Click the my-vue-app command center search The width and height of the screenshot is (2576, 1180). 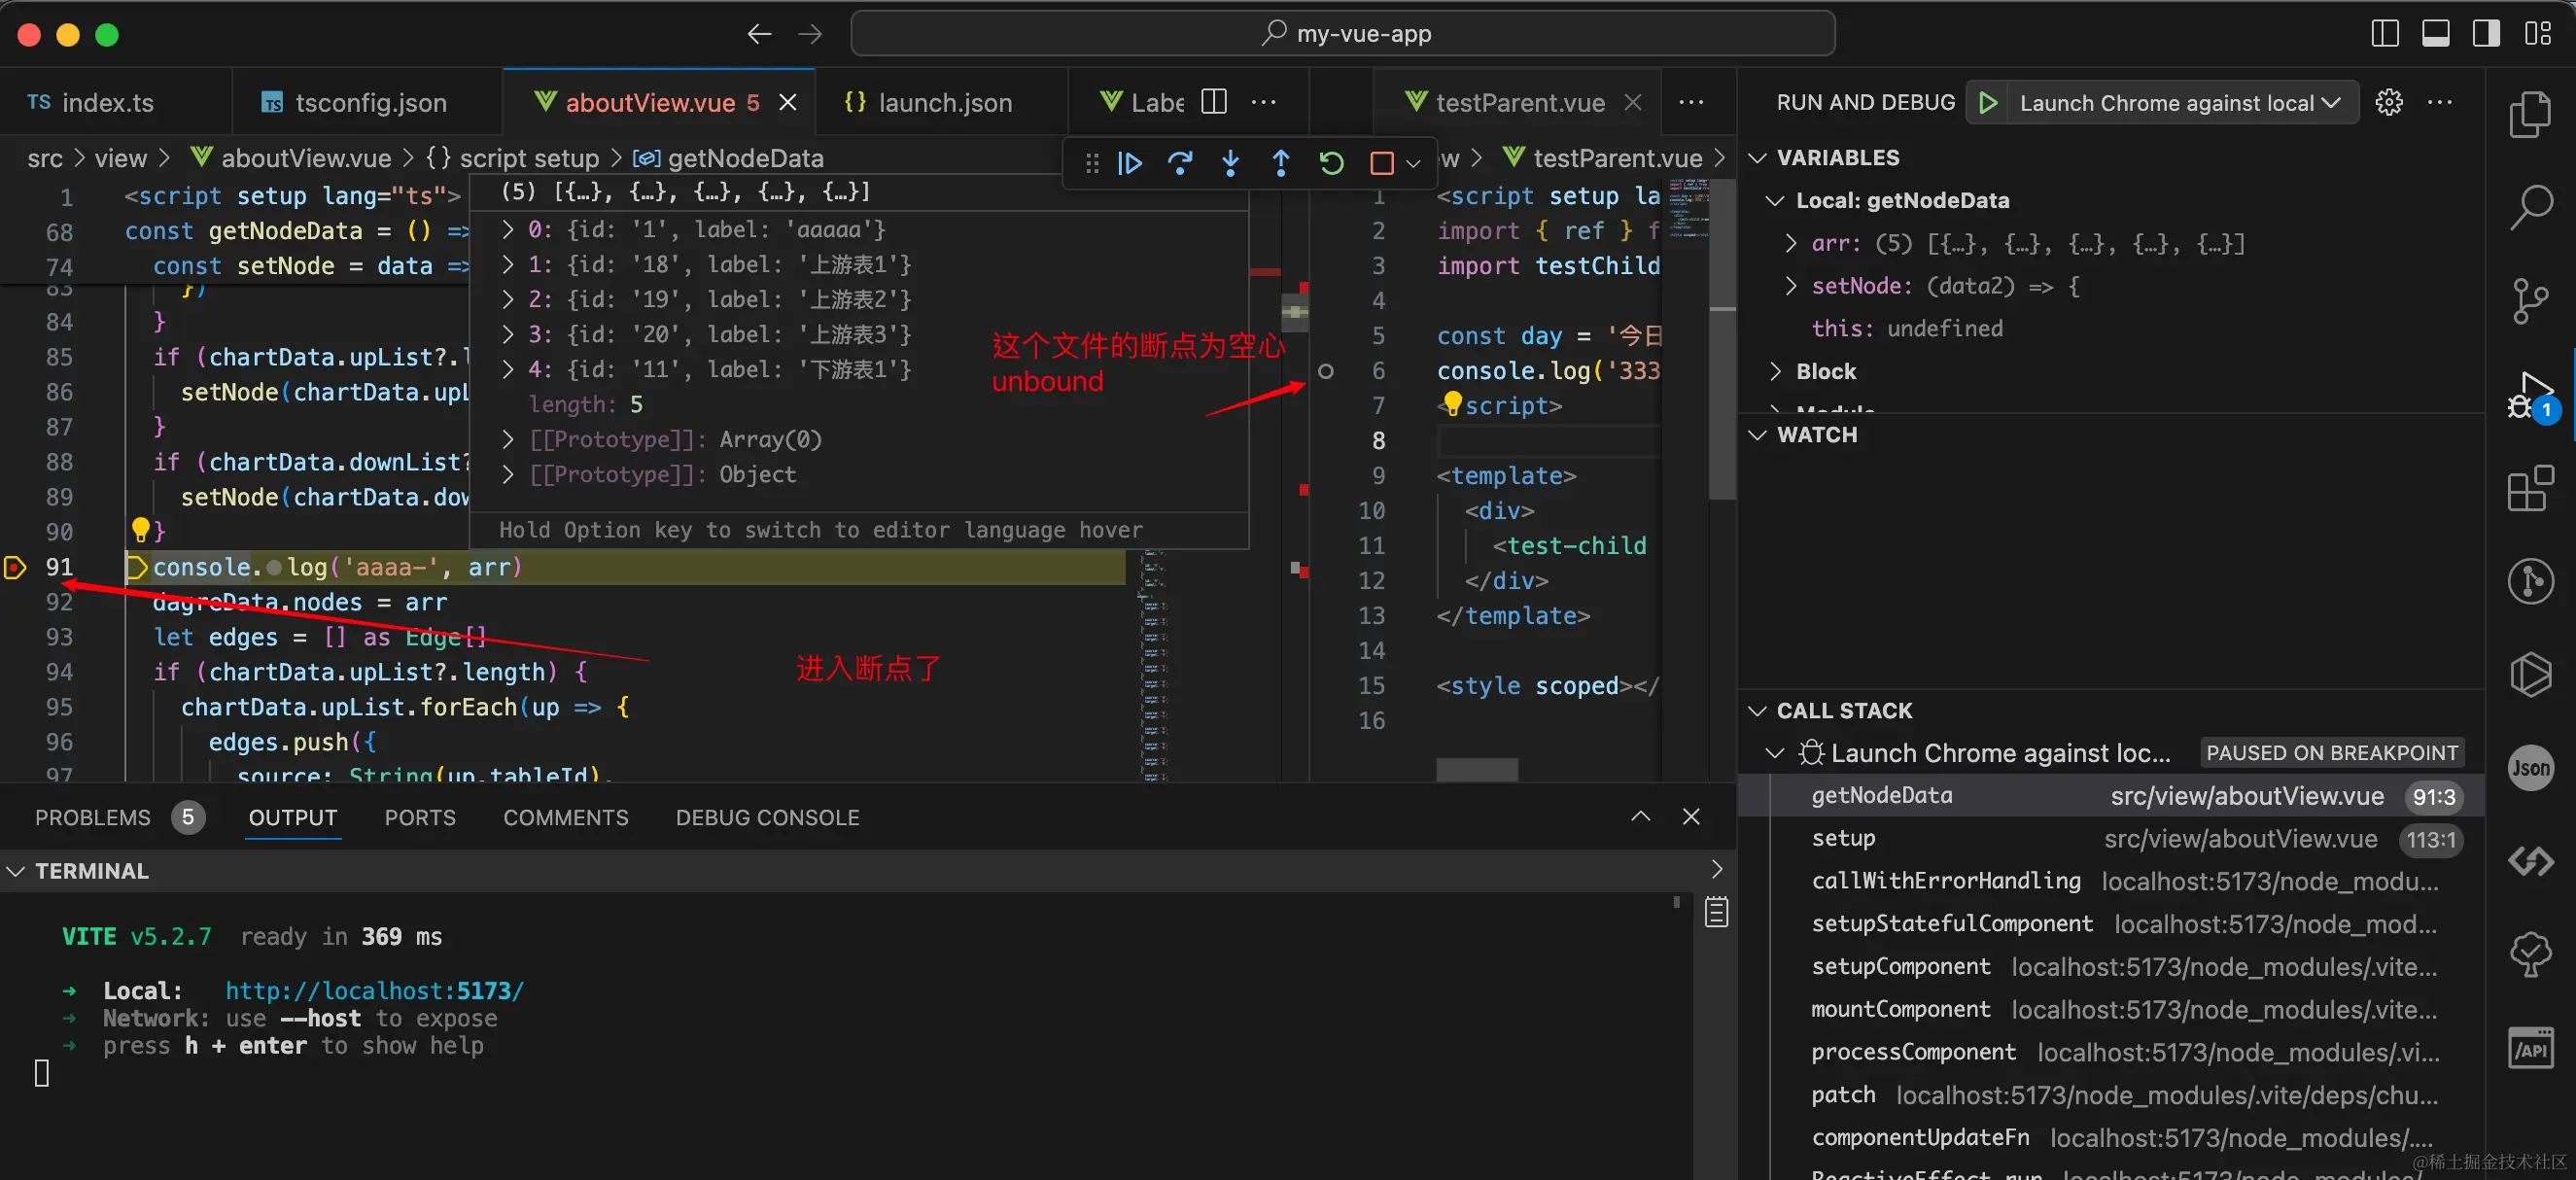[x=1342, y=34]
